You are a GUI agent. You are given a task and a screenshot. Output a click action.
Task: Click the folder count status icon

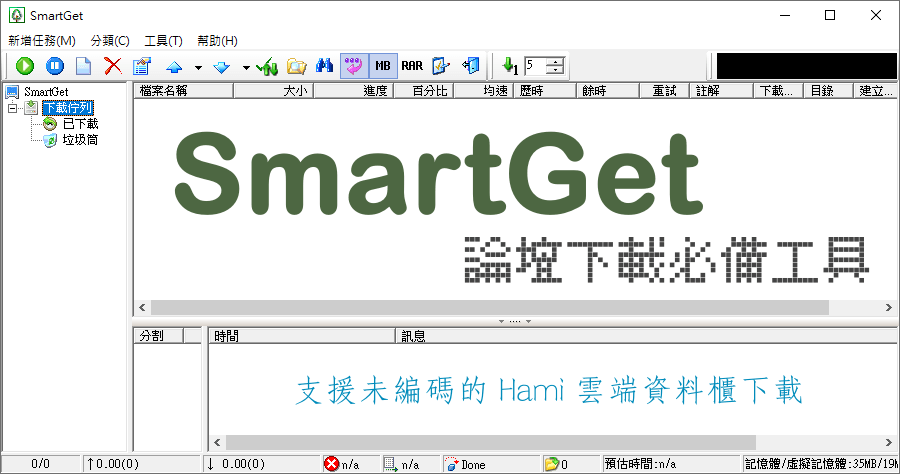(551, 464)
